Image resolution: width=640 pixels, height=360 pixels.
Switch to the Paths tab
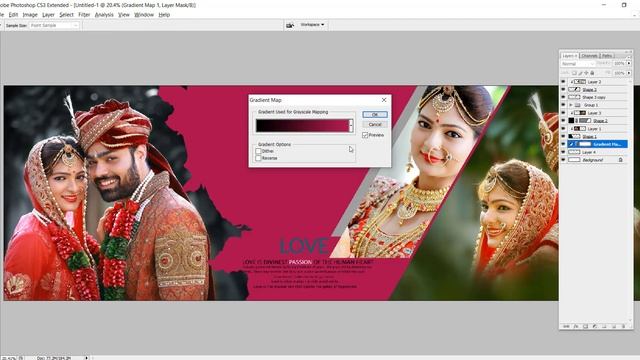click(607, 56)
